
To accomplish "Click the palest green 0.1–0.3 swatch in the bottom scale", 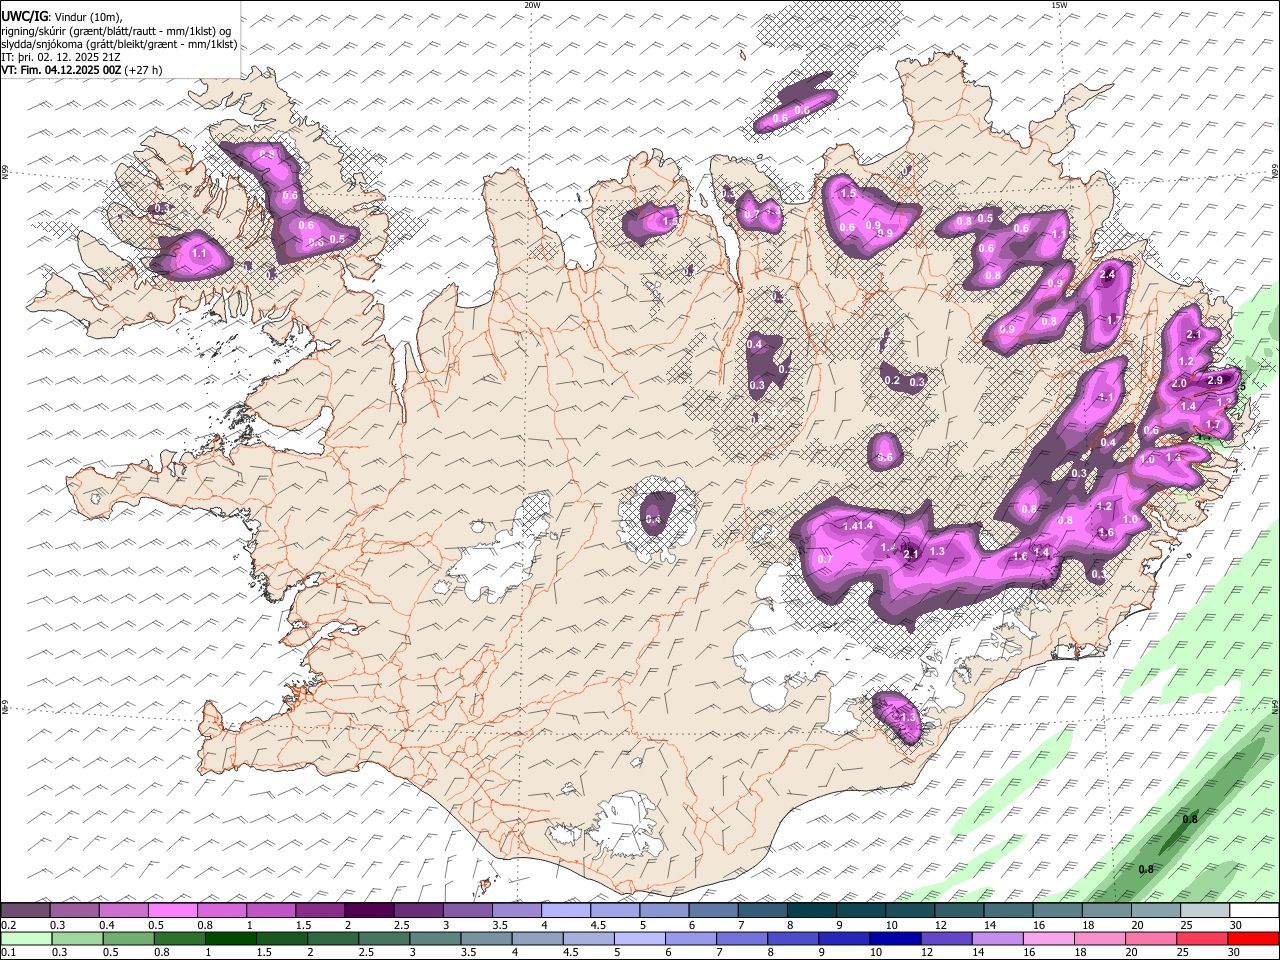I will (x=25, y=938).
